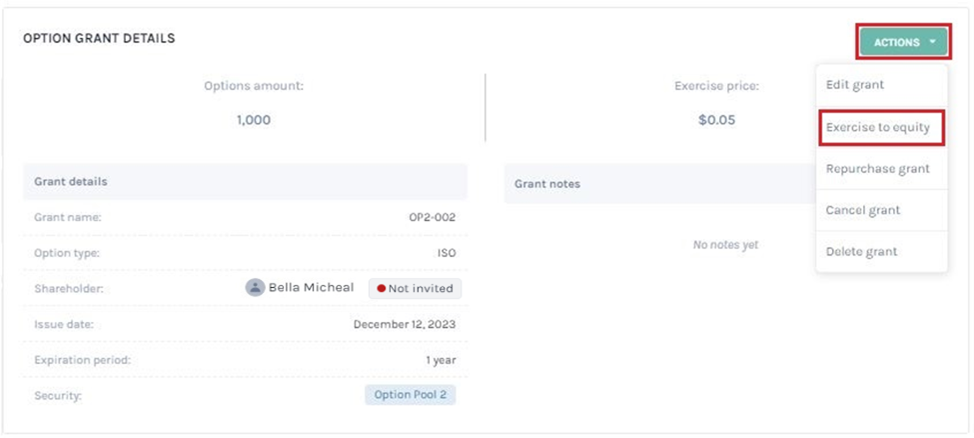
Task: Click the Not invited status badge
Action: pyautogui.click(x=415, y=288)
